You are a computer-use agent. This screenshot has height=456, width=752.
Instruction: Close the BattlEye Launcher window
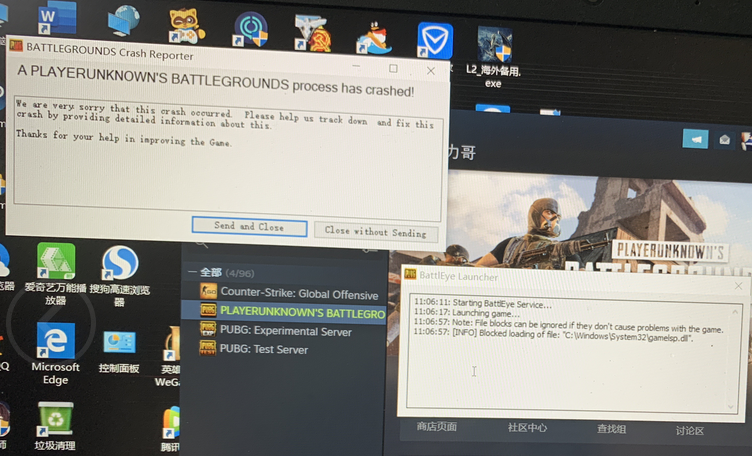point(738,286)
